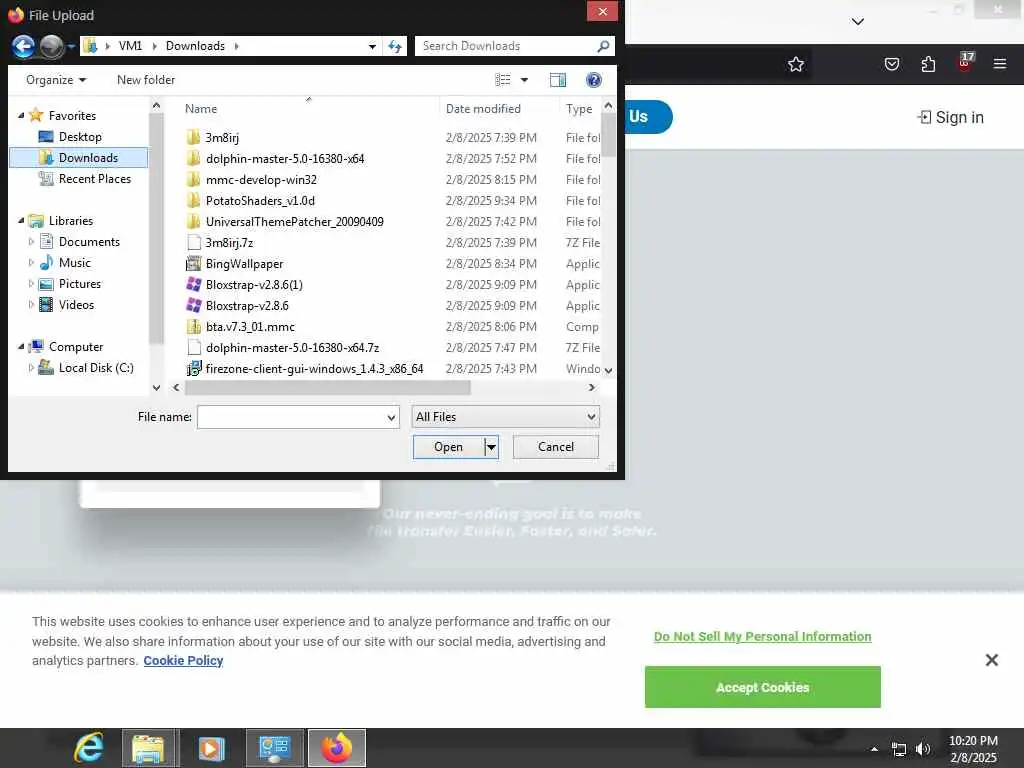Collapse the Libraries tree group
This screenshot has width=1024, height=768.
(x=22, y=221)
